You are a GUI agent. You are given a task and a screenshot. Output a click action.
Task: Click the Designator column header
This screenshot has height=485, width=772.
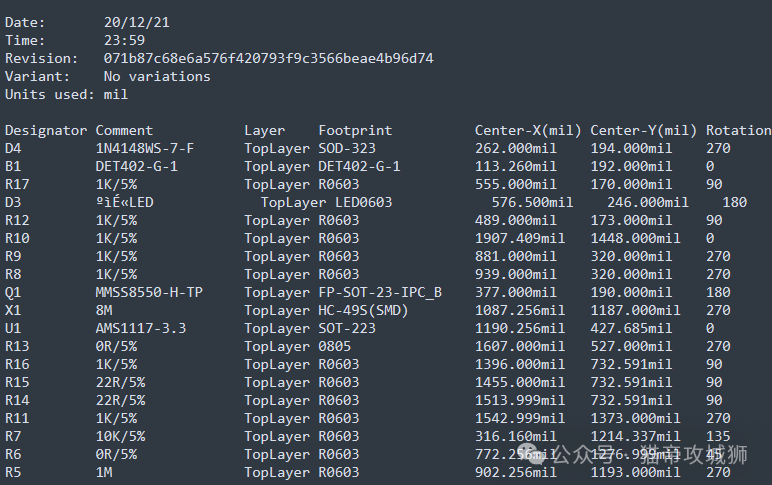click(46, 130)
